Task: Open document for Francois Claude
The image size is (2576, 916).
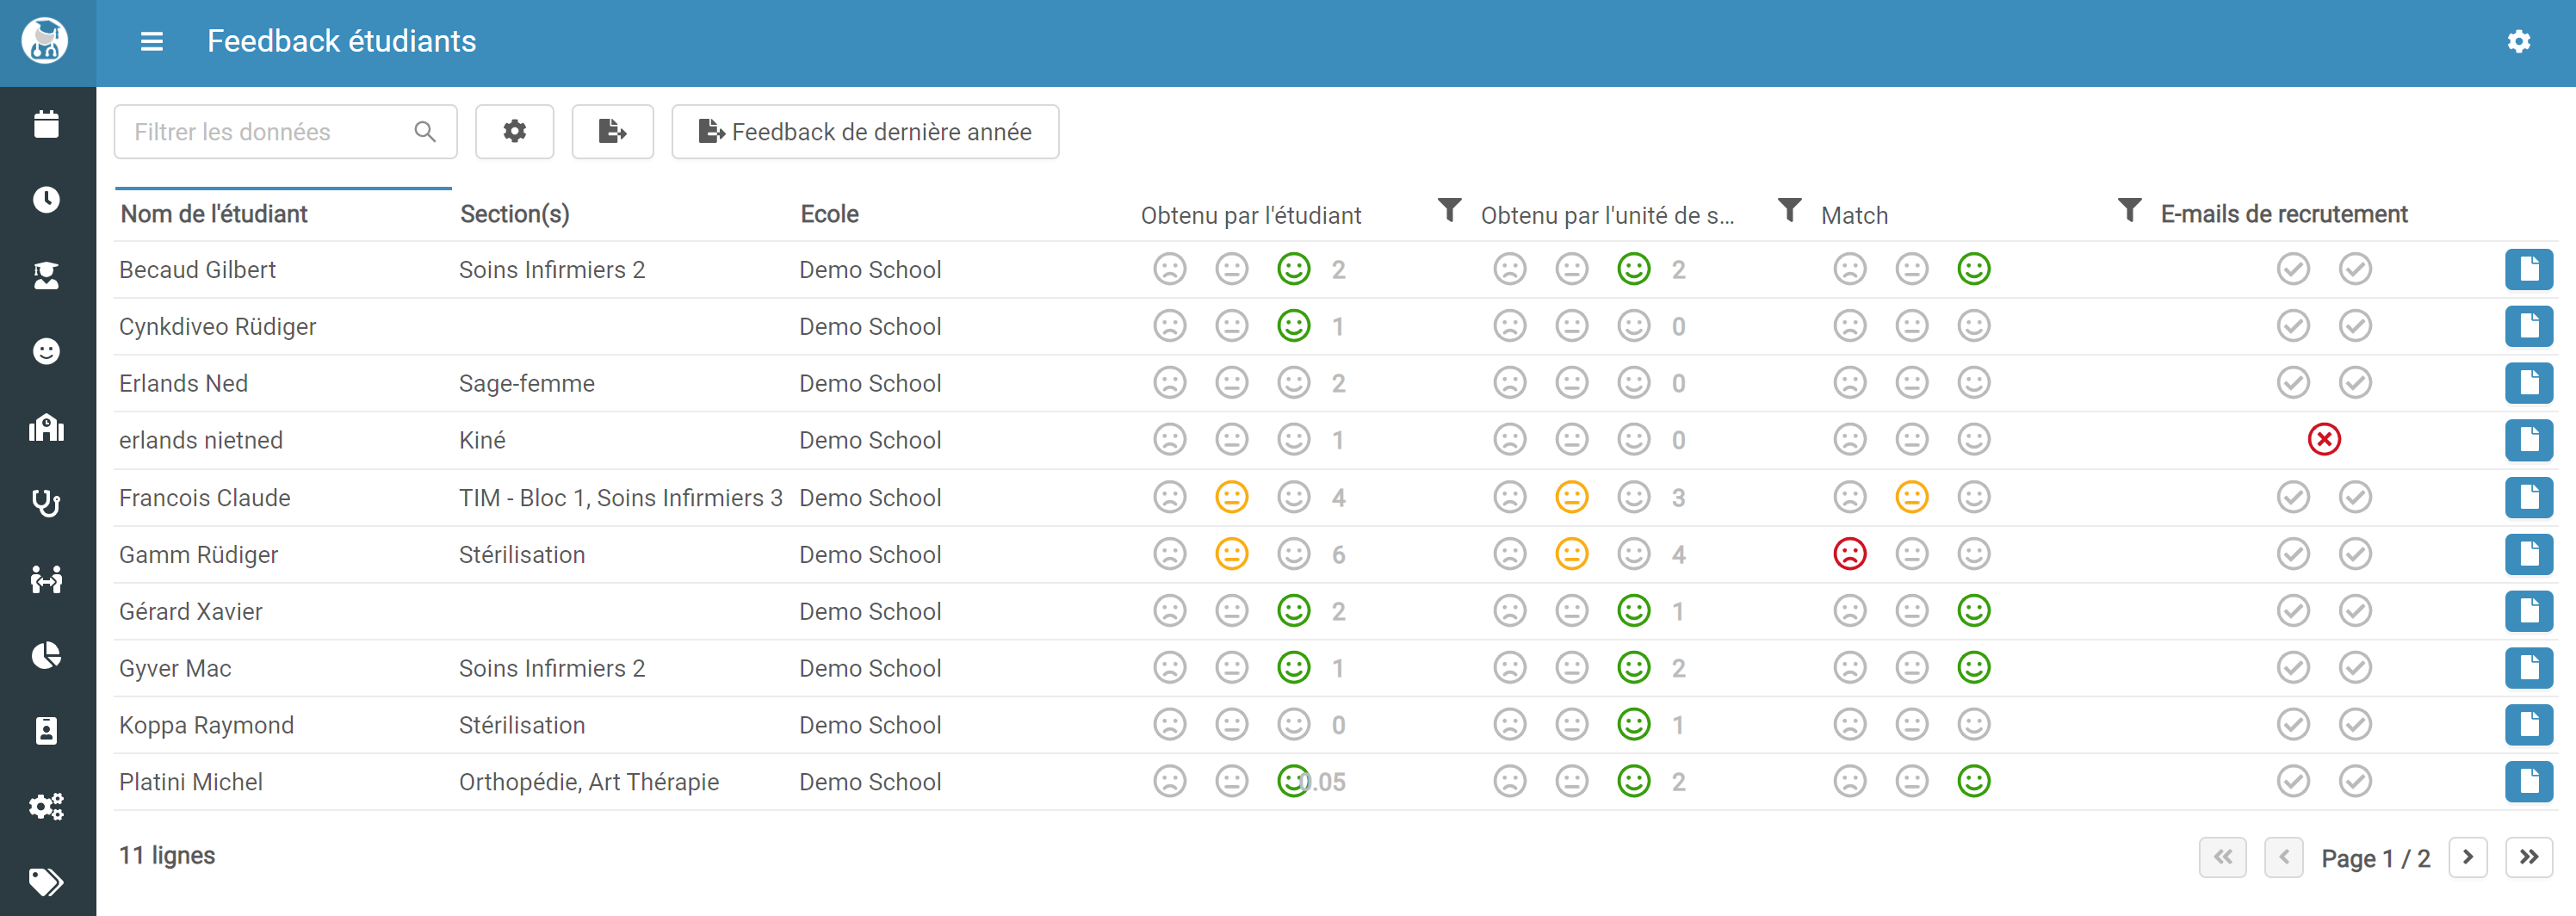Action: click(x=2528, y=498)
